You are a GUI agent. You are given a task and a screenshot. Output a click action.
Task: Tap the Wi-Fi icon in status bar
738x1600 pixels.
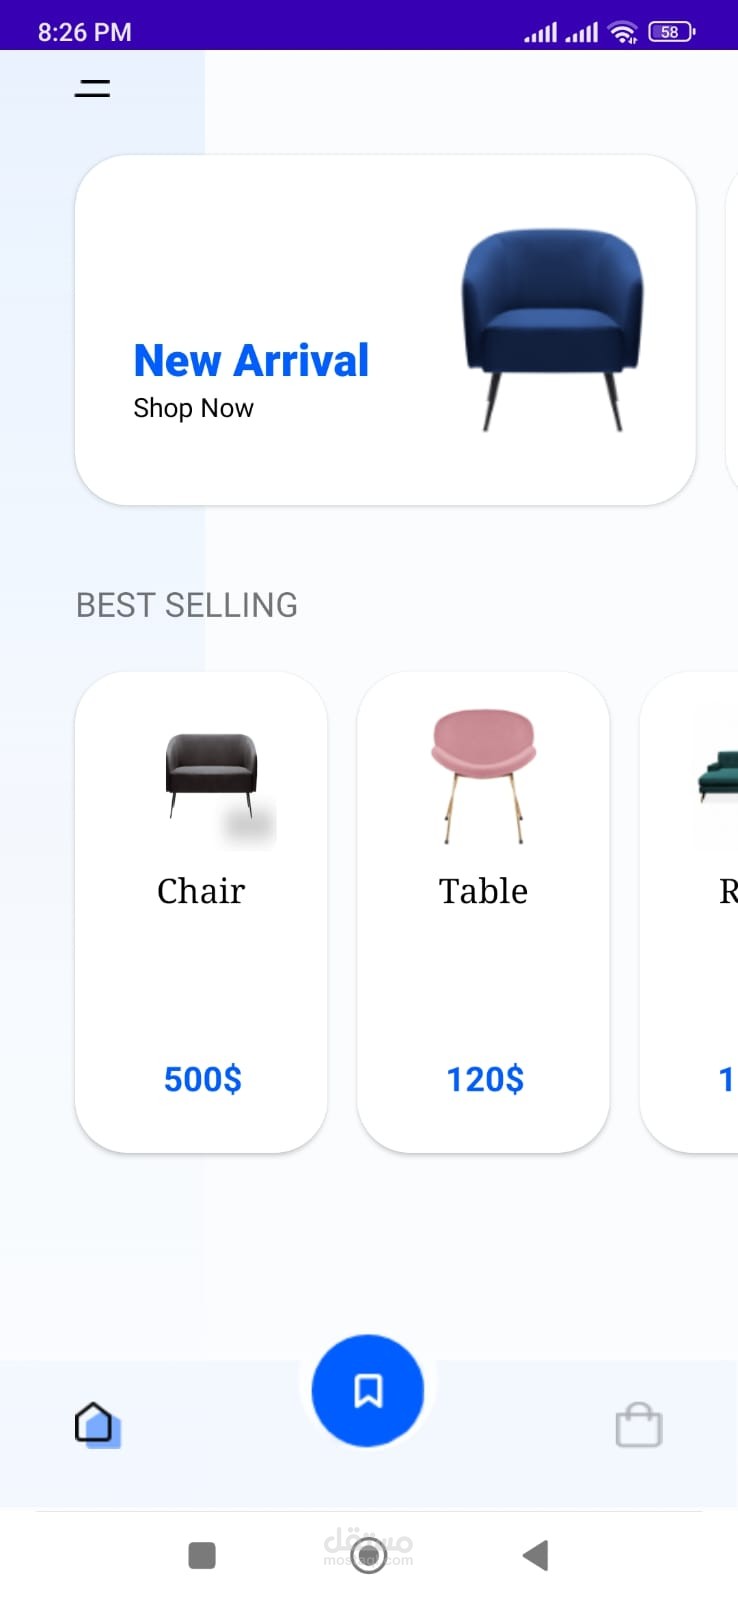pyautogui.click(x=622, y=33)
